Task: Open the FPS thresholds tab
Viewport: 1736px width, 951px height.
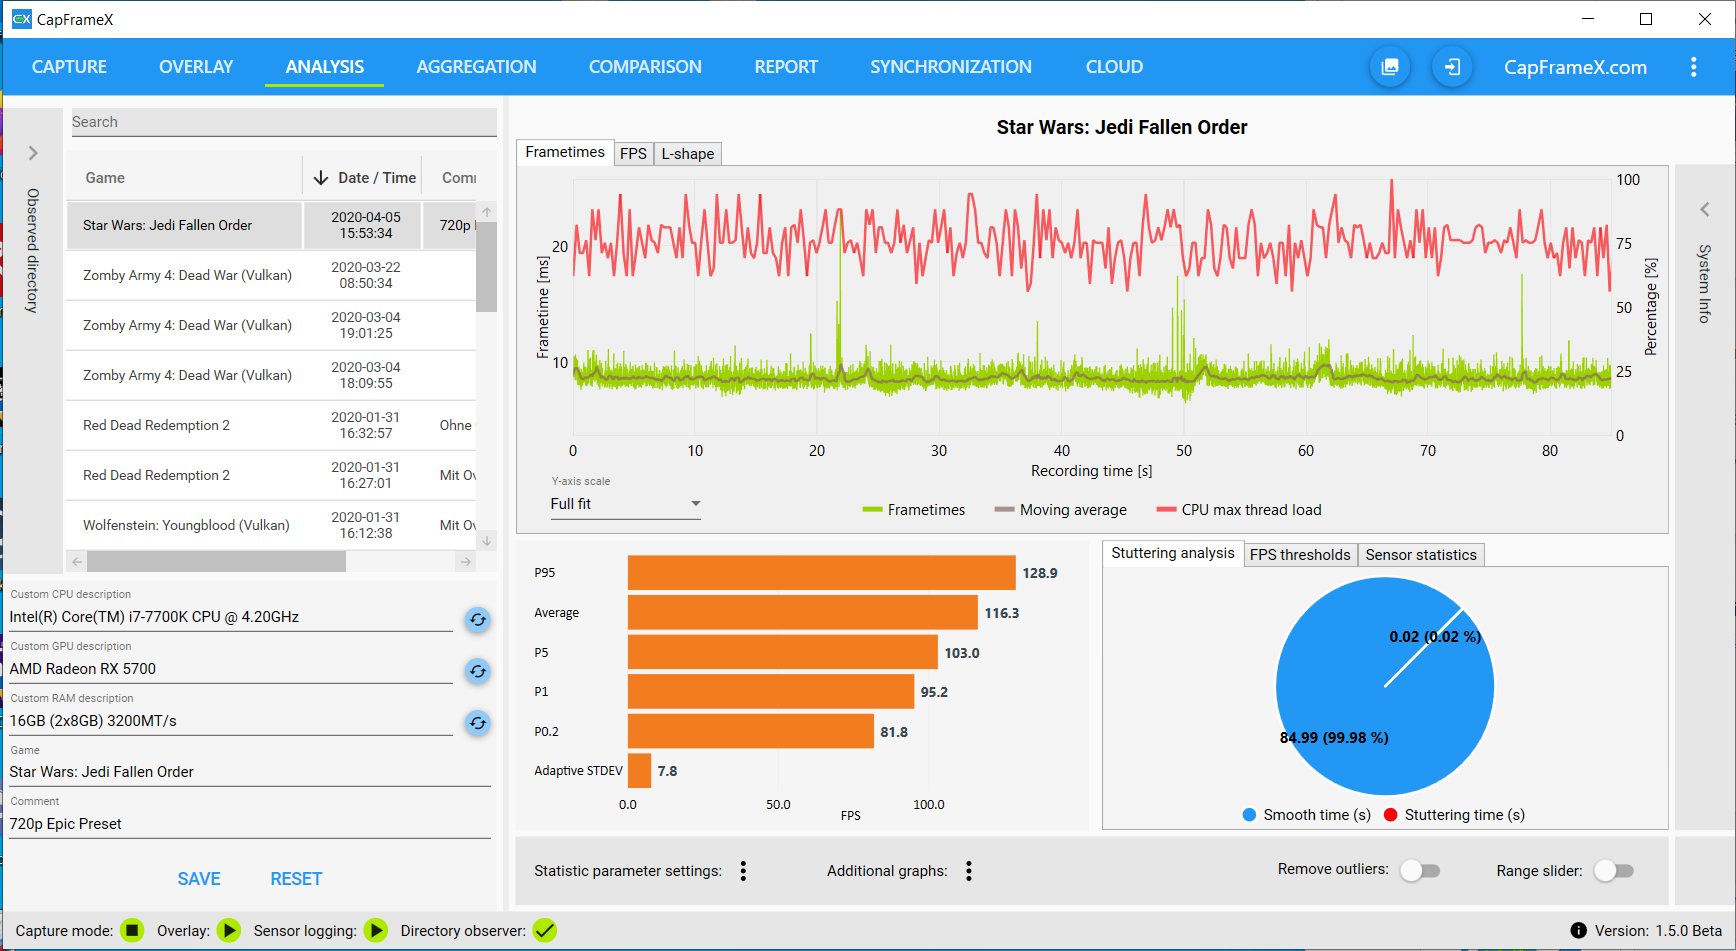Action: coord(1300,555)
